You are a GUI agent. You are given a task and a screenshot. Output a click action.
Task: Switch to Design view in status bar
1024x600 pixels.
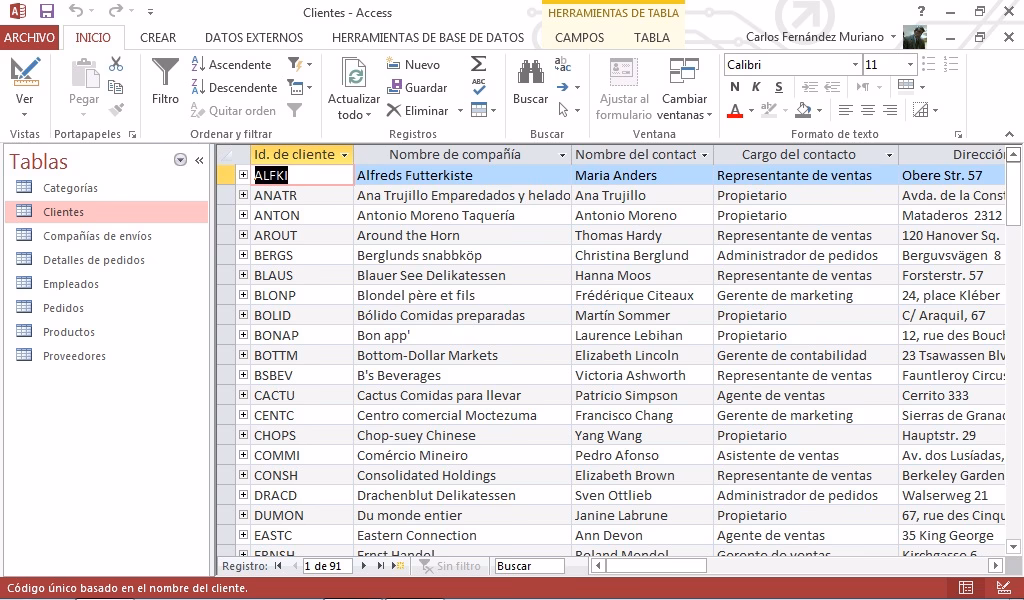1003,588
